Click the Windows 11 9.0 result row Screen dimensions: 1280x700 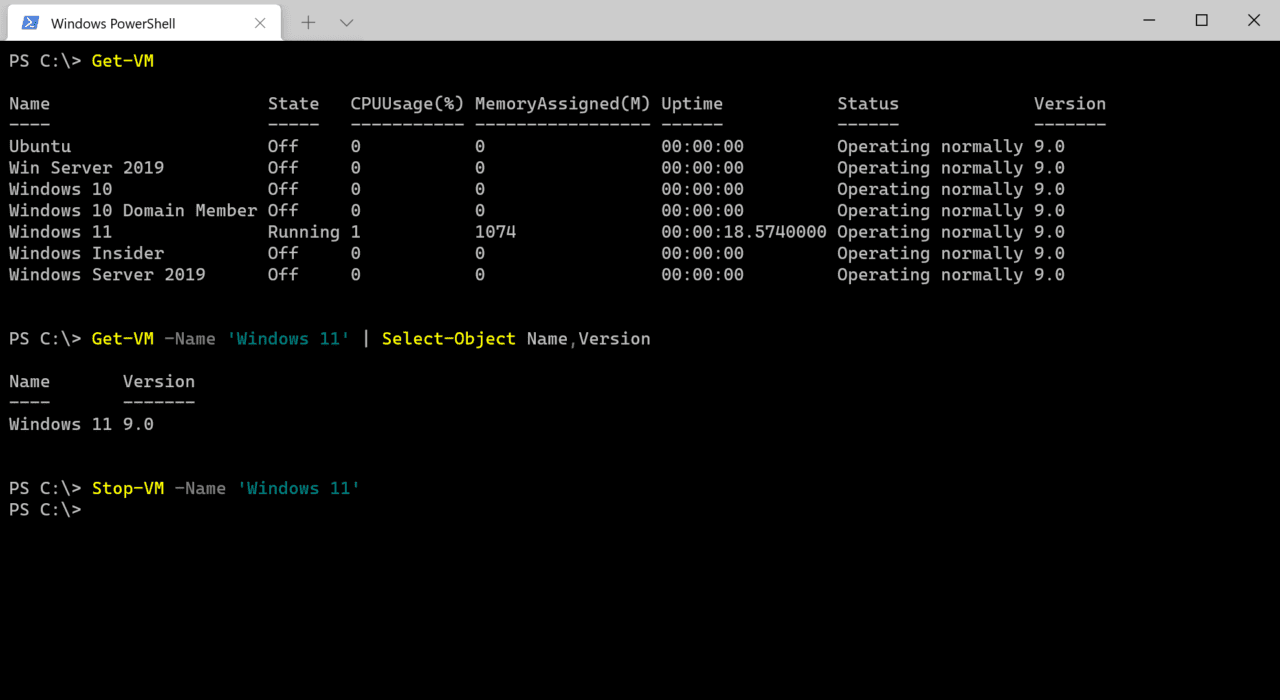coord(81,425)
